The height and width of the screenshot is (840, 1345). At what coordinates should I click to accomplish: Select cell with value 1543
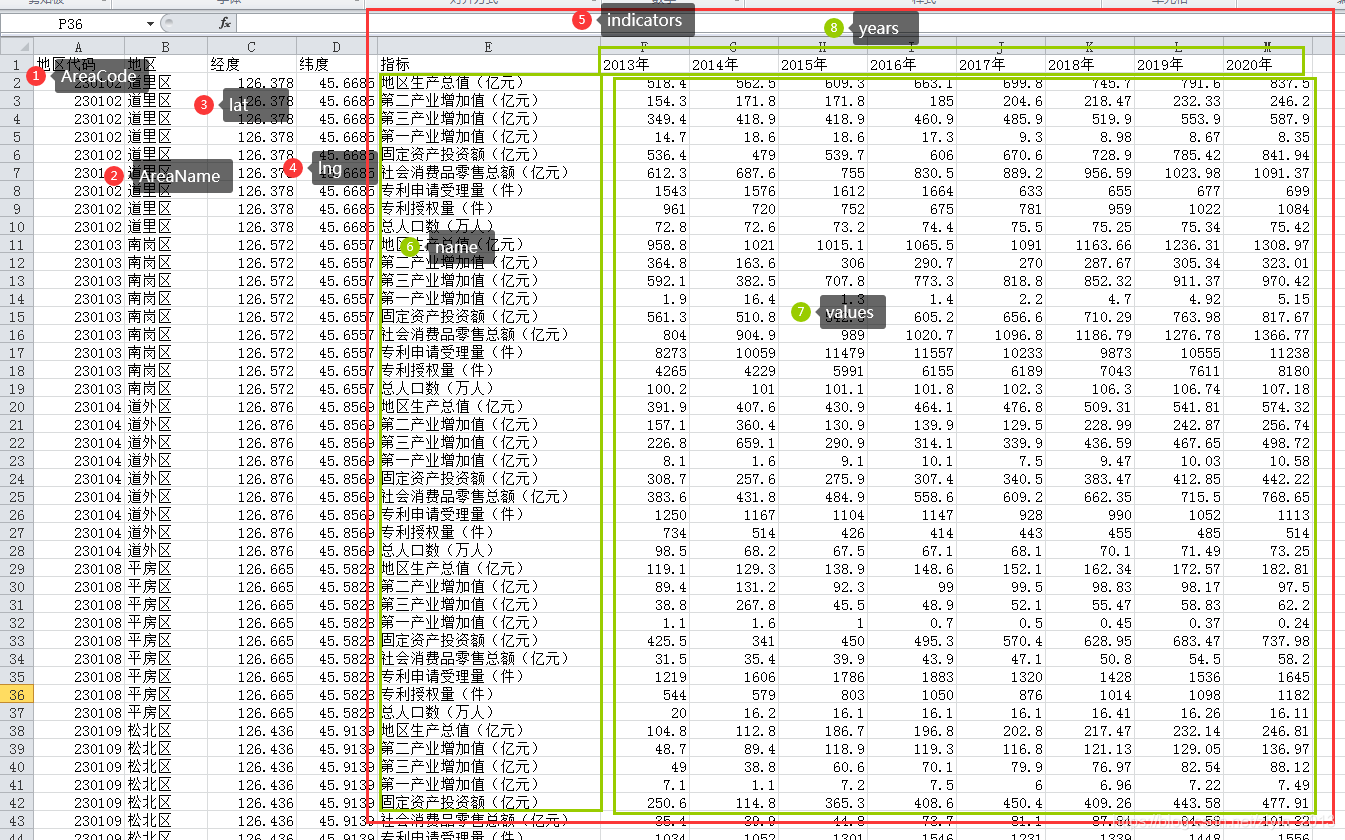644,190
